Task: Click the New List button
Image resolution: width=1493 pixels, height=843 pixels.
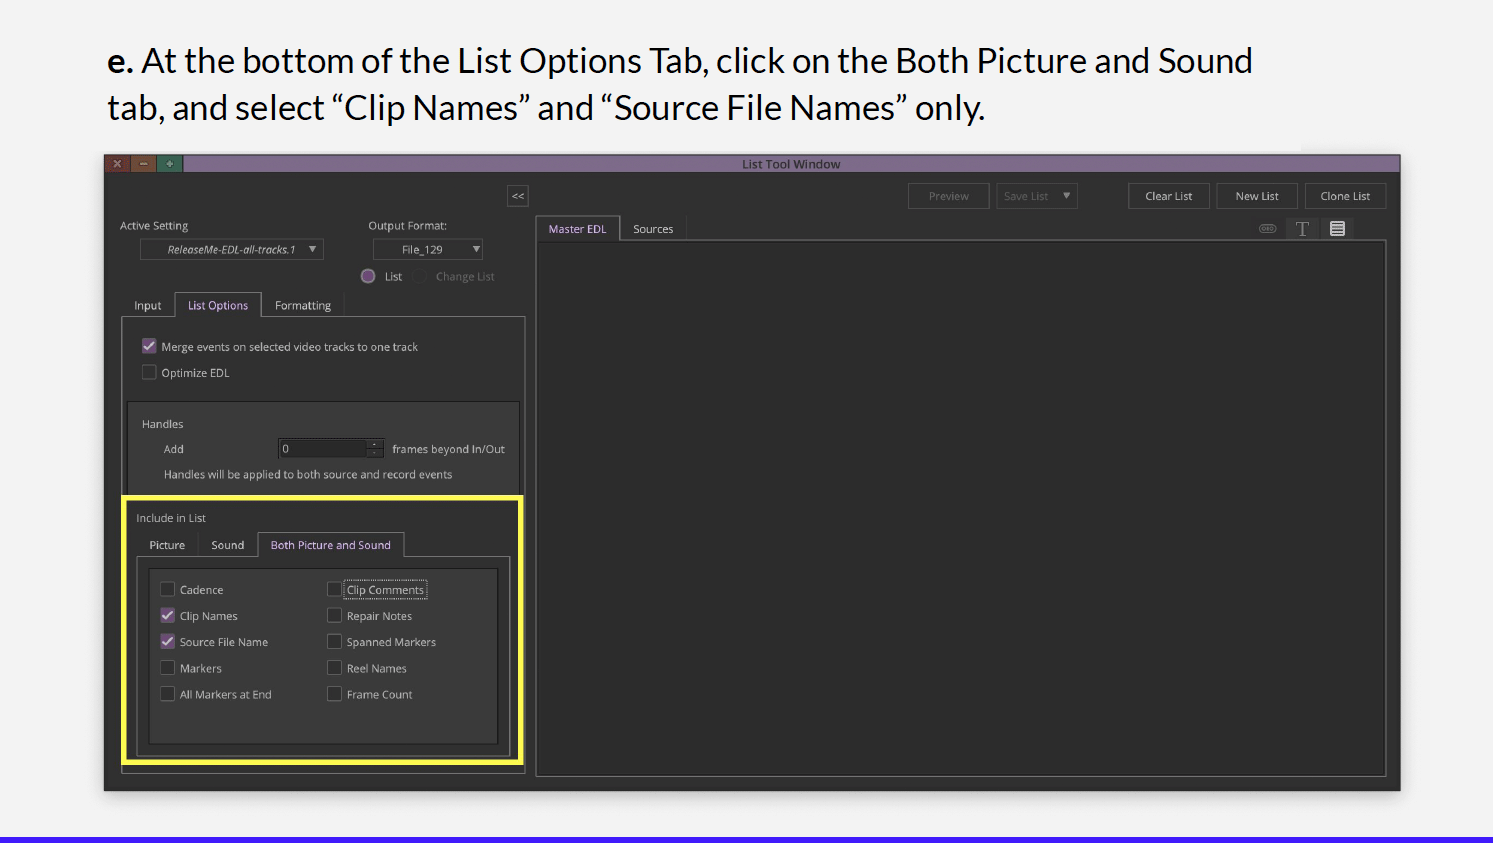Action: 1257,196
